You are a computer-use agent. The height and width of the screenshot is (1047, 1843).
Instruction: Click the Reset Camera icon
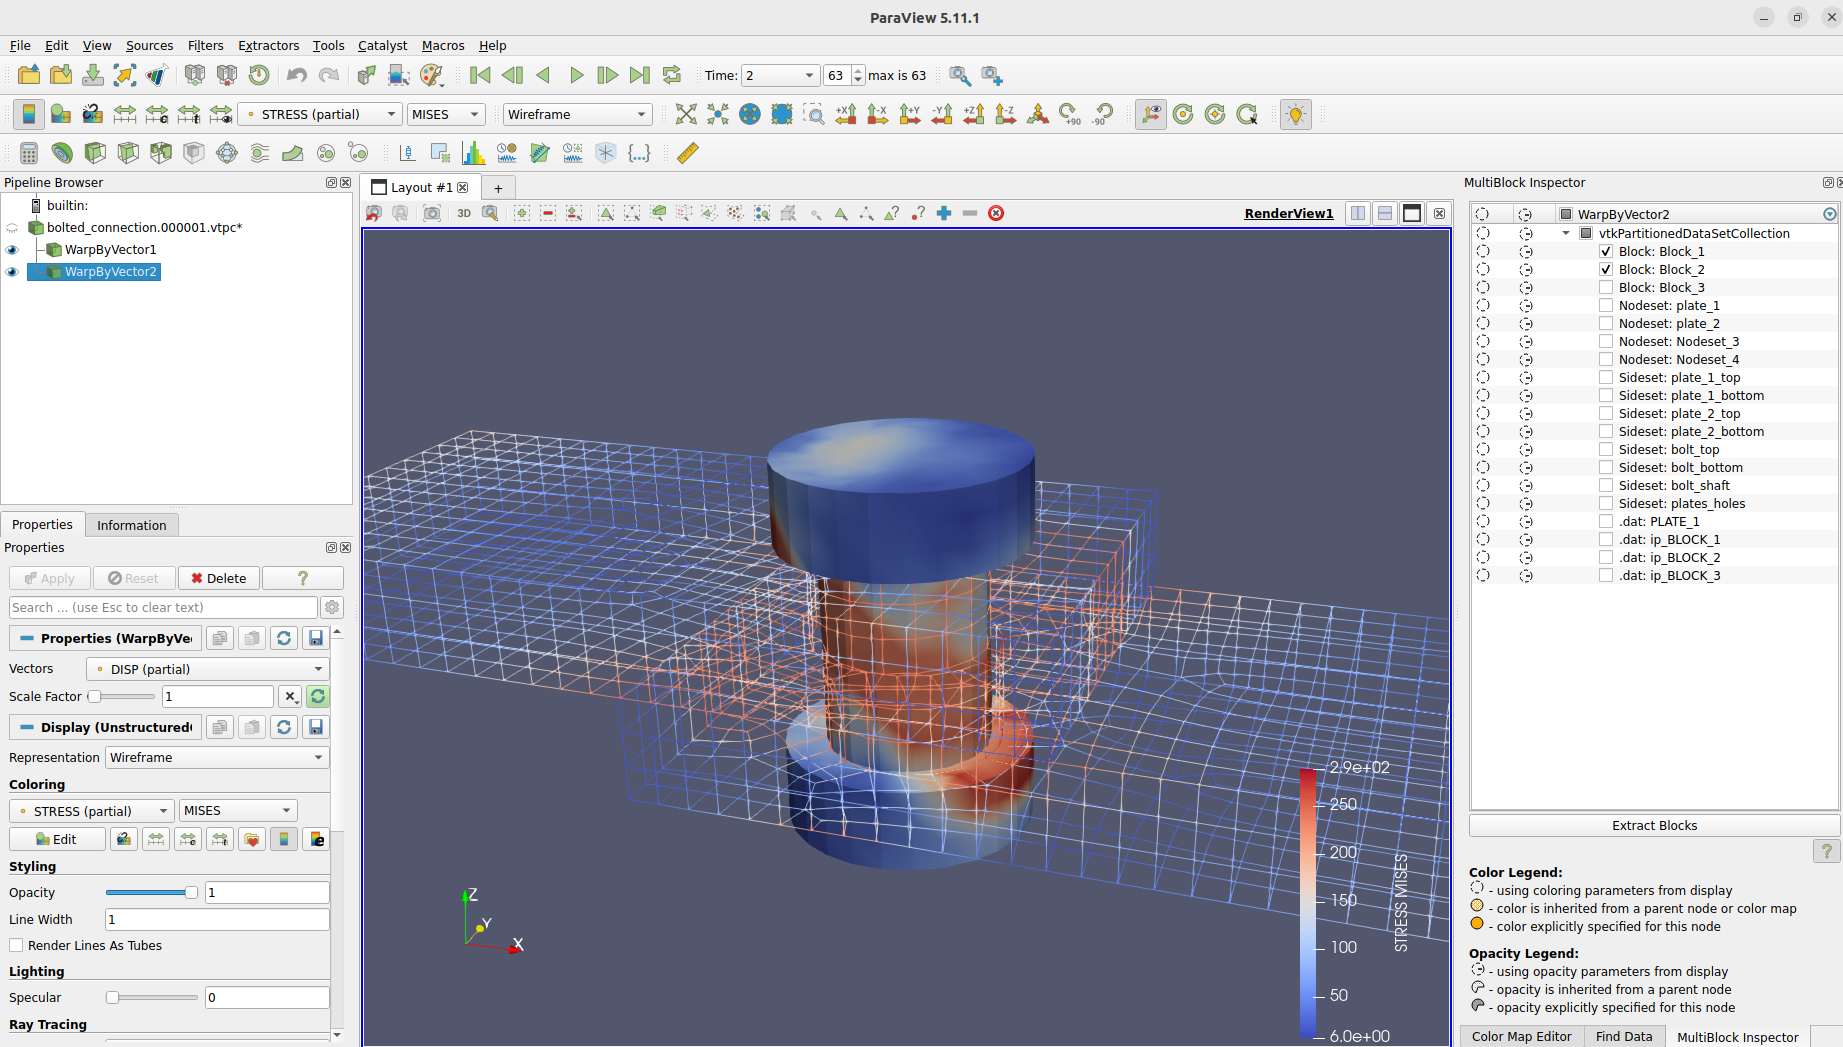686,114
